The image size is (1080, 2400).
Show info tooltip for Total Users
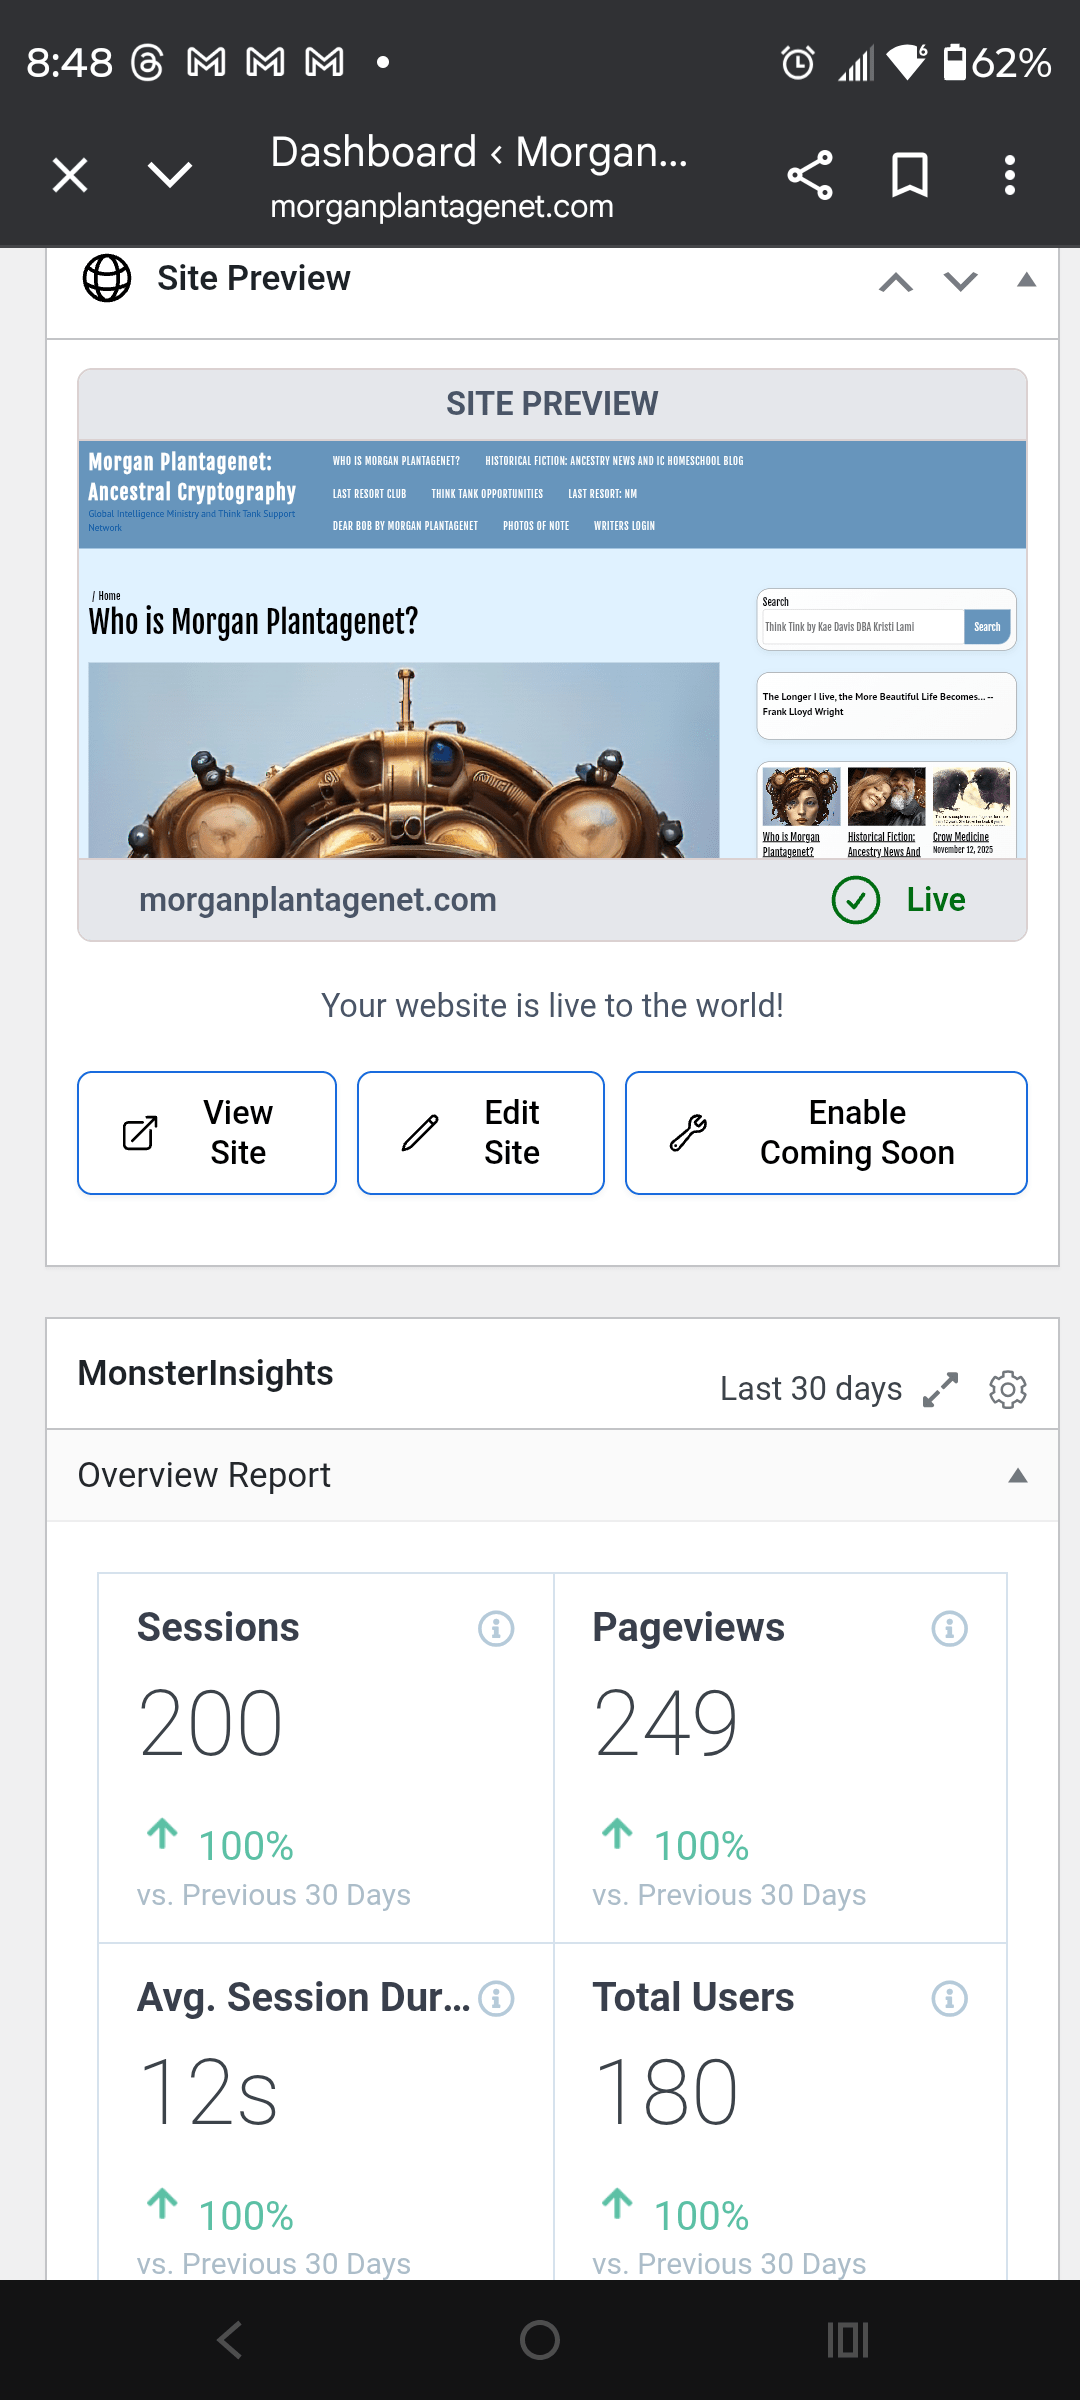tap(949, 1999)
